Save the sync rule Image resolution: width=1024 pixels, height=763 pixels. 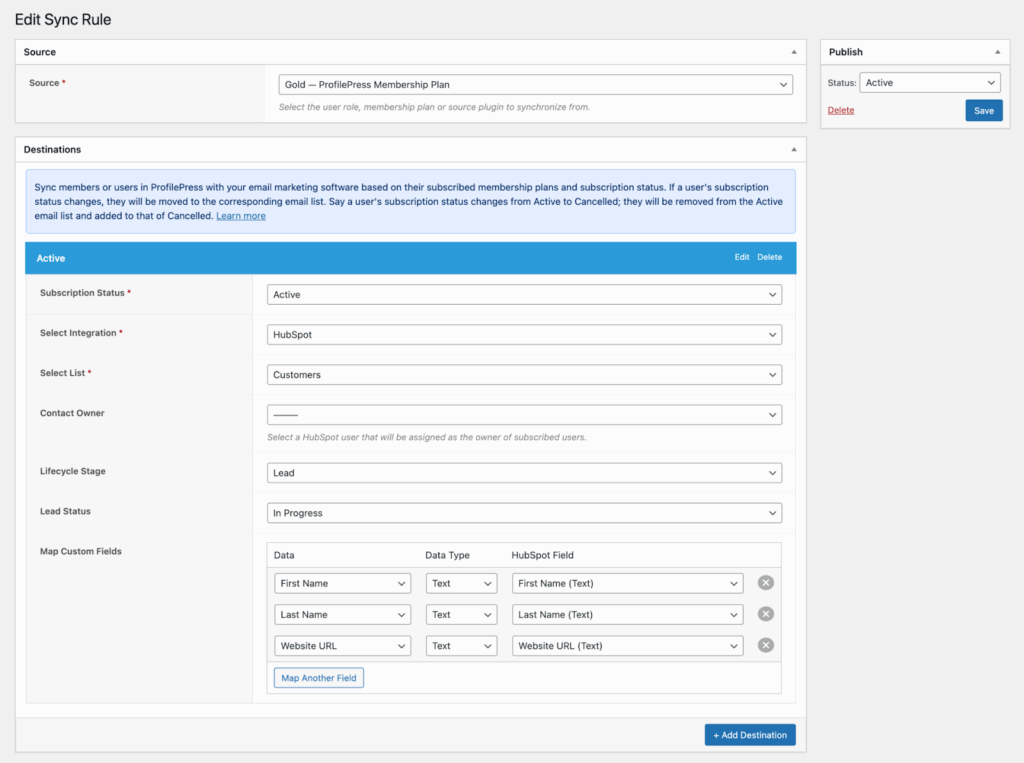pyautogui.click(x=983, y=110)
